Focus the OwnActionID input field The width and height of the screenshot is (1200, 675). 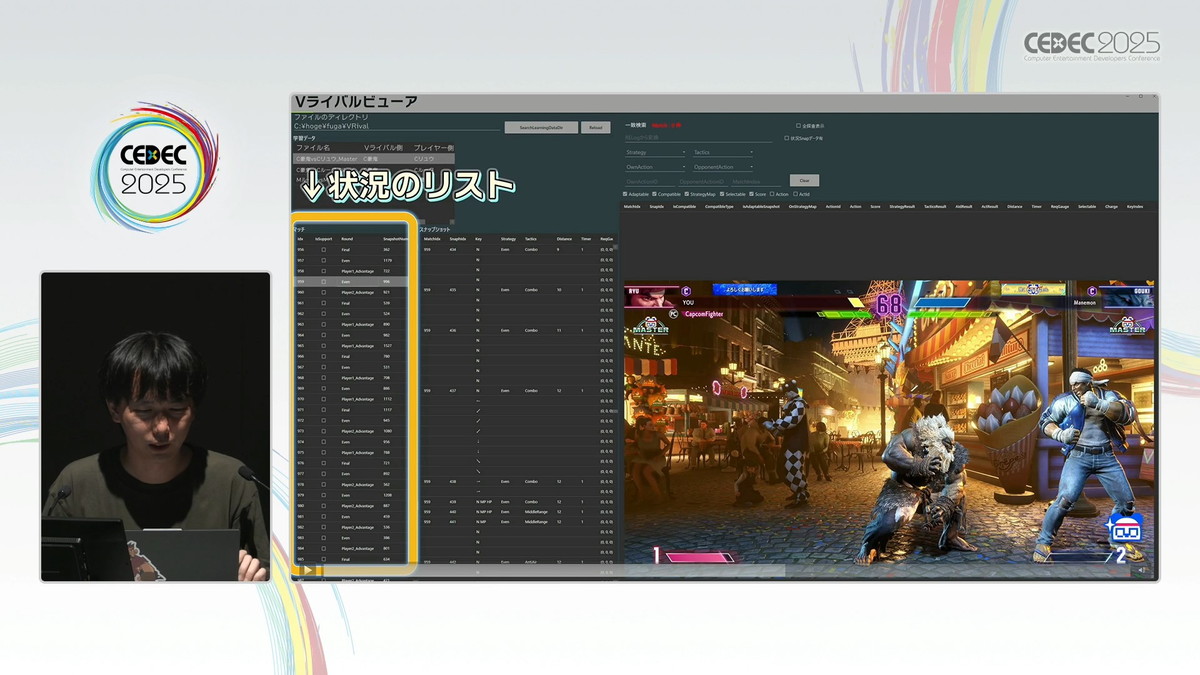[x=649, y=182]
